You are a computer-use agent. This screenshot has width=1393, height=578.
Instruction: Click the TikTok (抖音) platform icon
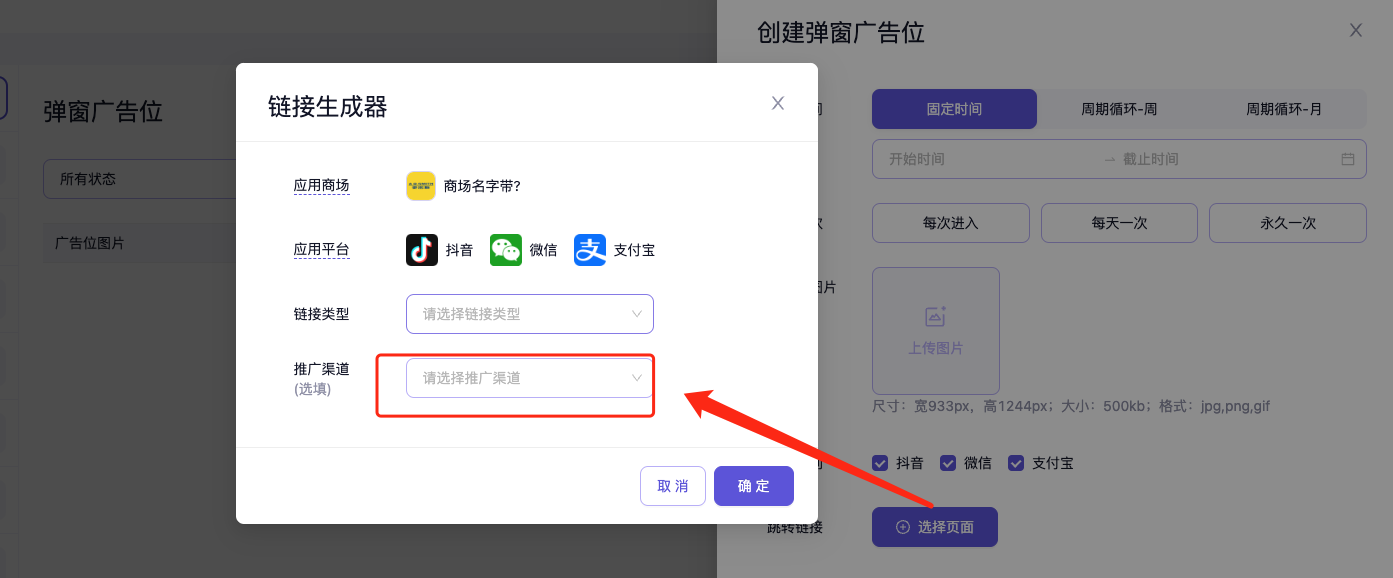coord(422,250)
